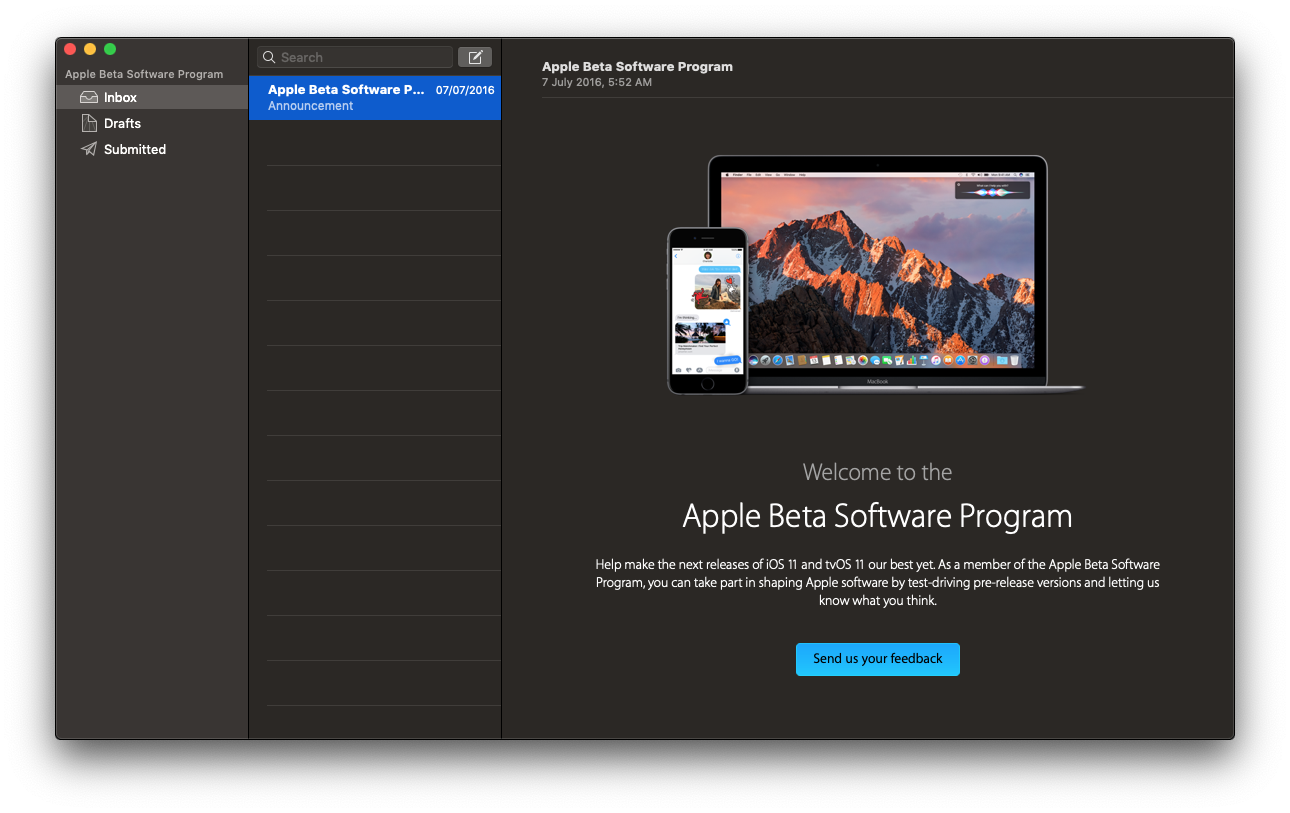1290x813 pixels.
Task: Click the MacBook and iPhone promo image
Action: 876,275
